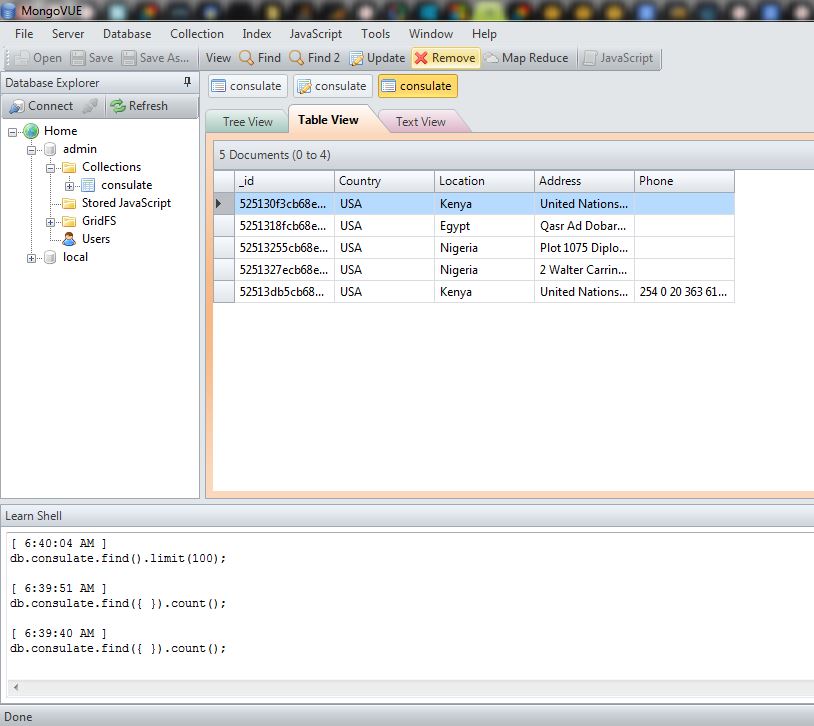This screenshot has width=814, height=726.
Task: Switch to the Text View tab
Action: pyautogui.click(x=420, y=122)
